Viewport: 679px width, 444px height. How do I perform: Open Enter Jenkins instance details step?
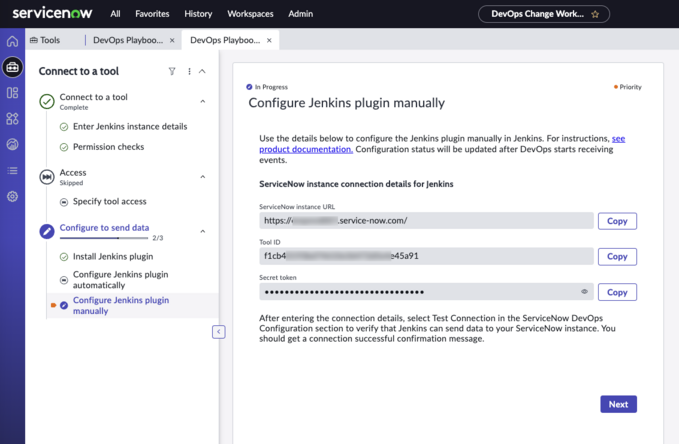(130, 126)
